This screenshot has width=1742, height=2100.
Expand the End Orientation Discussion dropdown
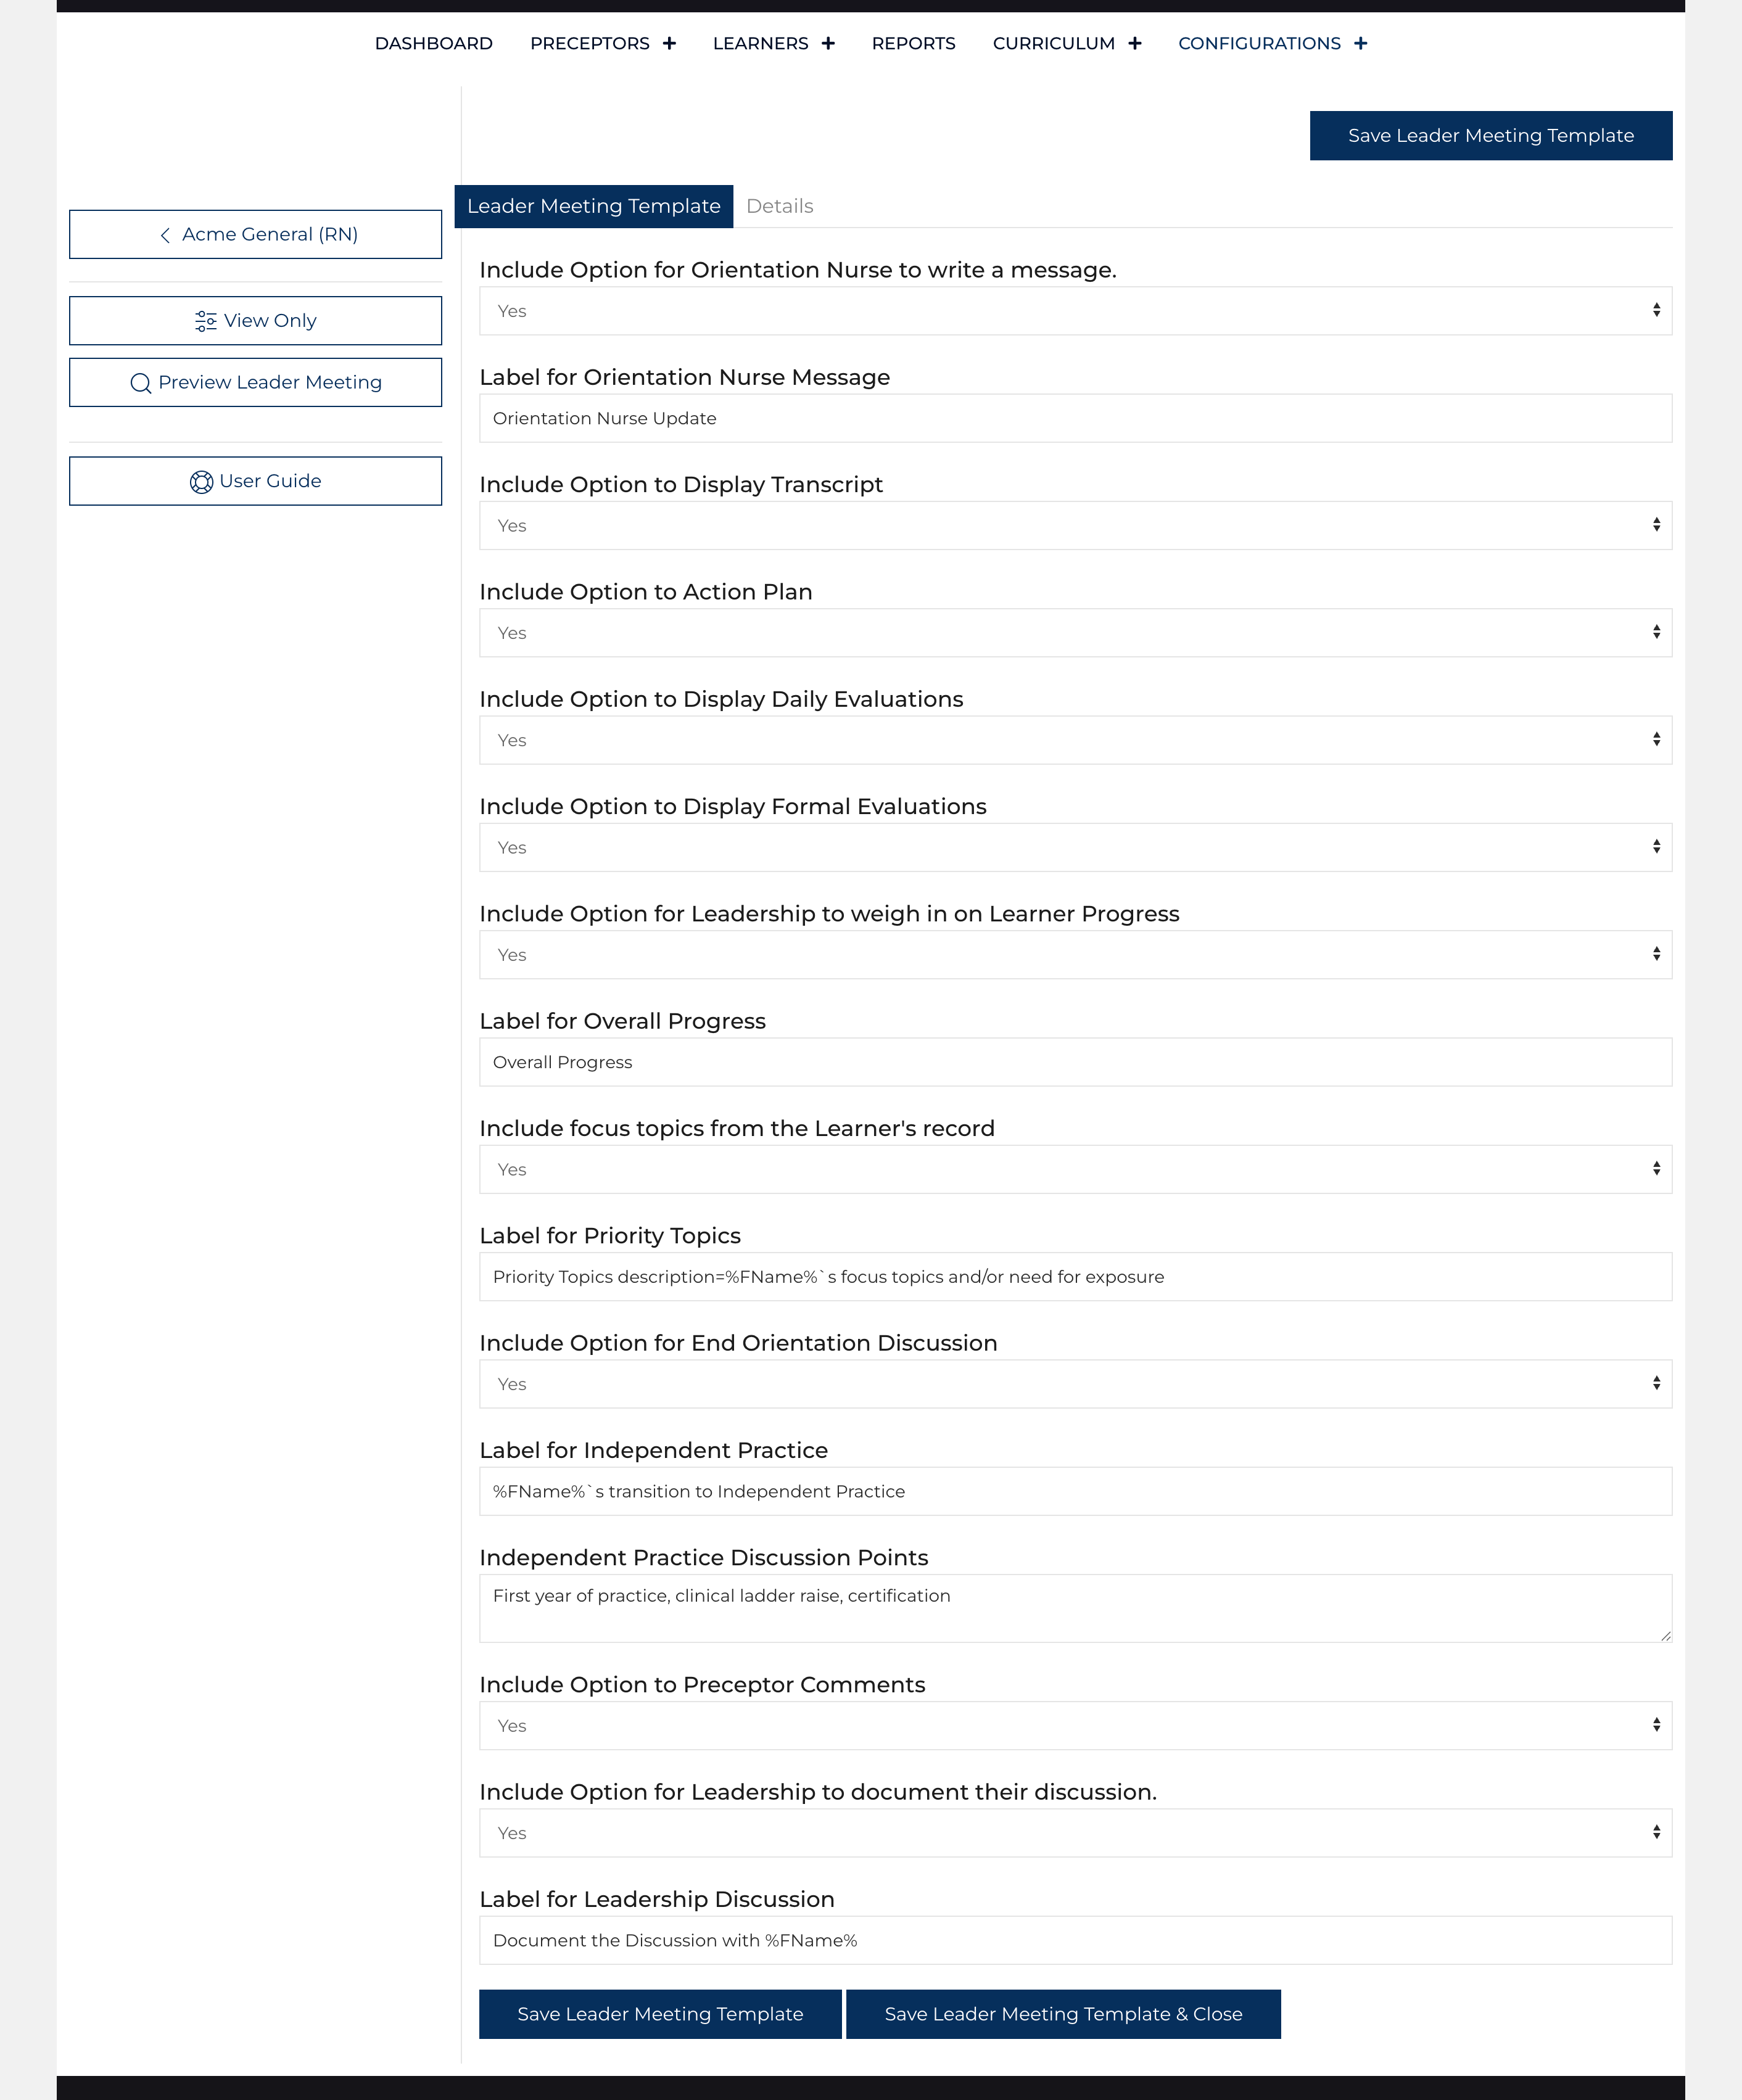coord(1074,1384)
